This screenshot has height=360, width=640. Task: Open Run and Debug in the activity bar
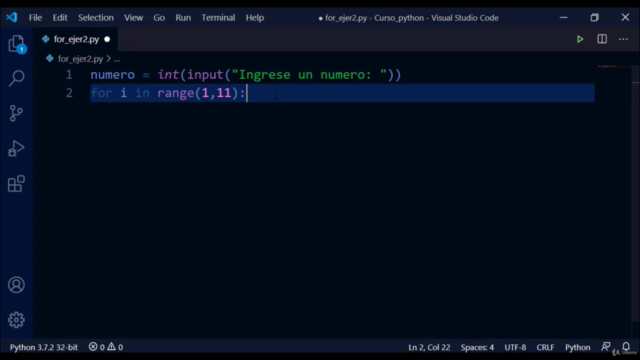pyautogui.click(x=16, y=148)
